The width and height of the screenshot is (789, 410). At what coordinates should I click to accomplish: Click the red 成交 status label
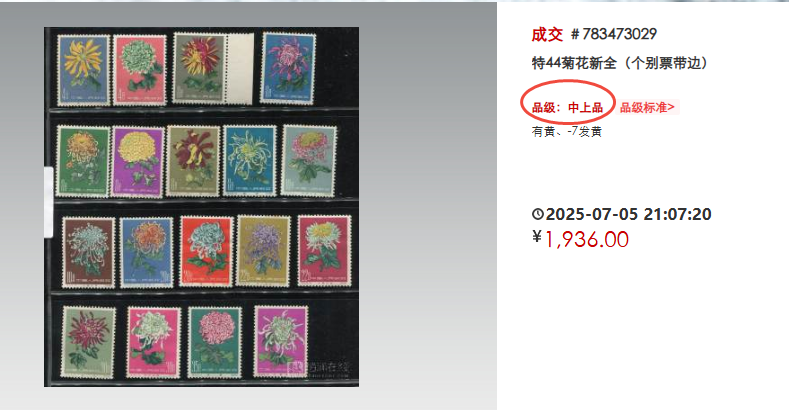[x=547, y=34]
